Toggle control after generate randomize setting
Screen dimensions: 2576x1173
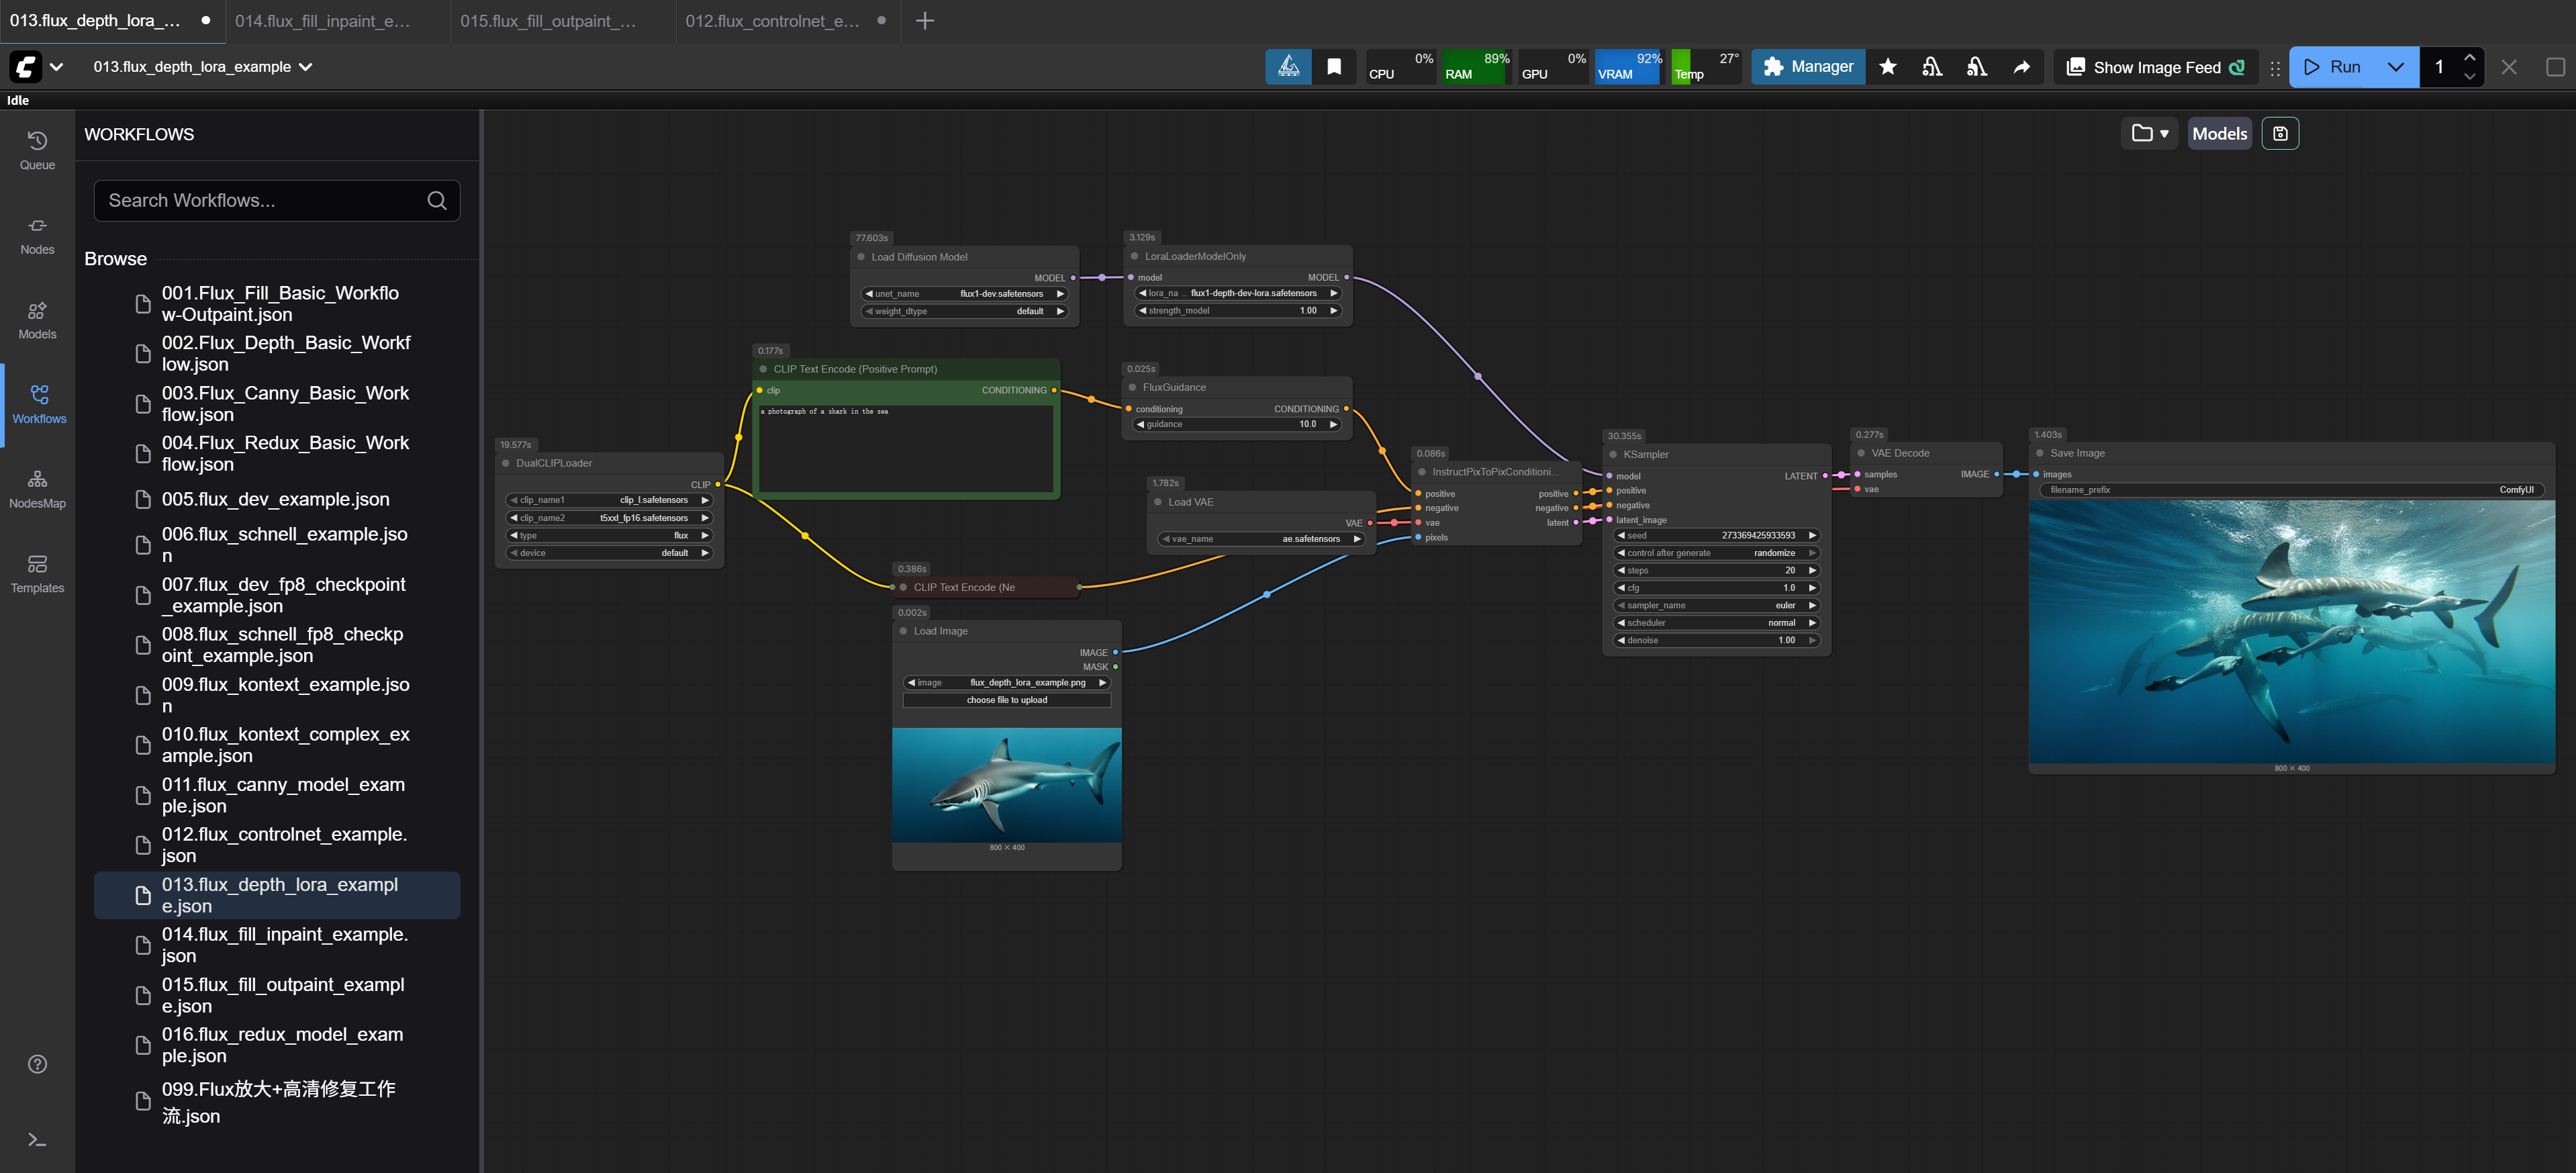(1716, 553)
